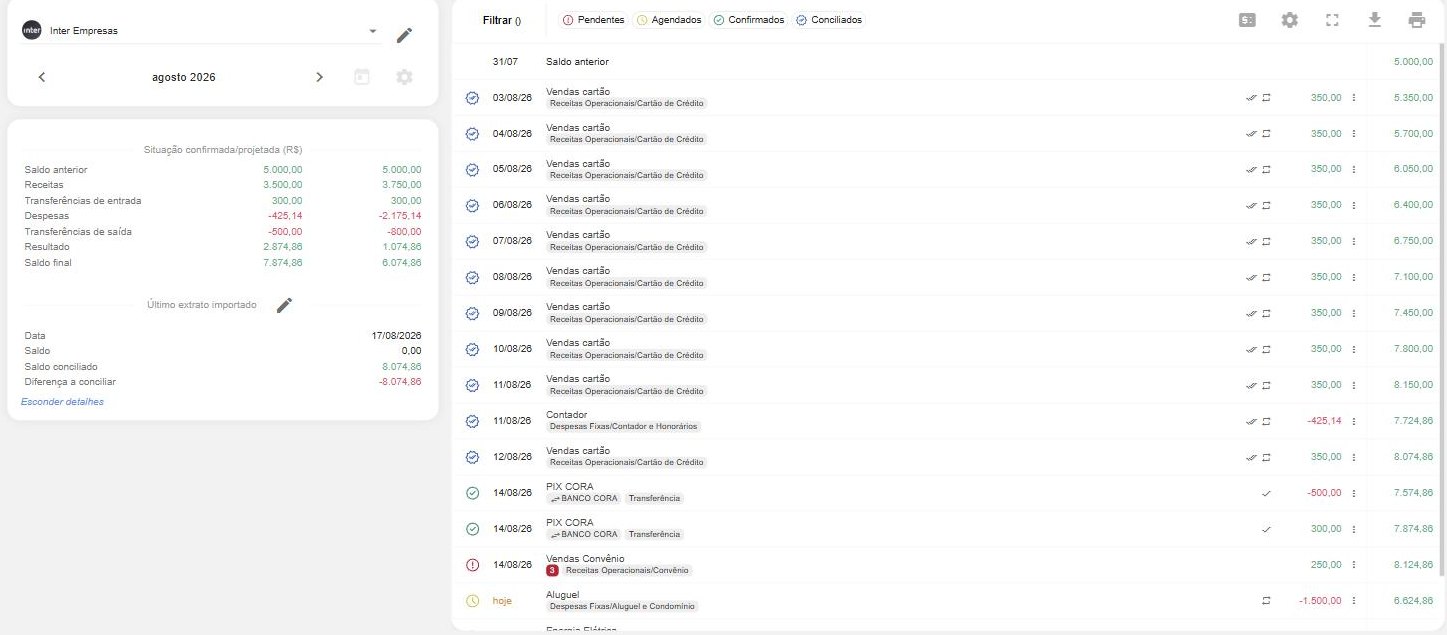
Task: Click the conciliated status icon for 05/08/26
Action: pyautogui.click(x=472, y=170)
